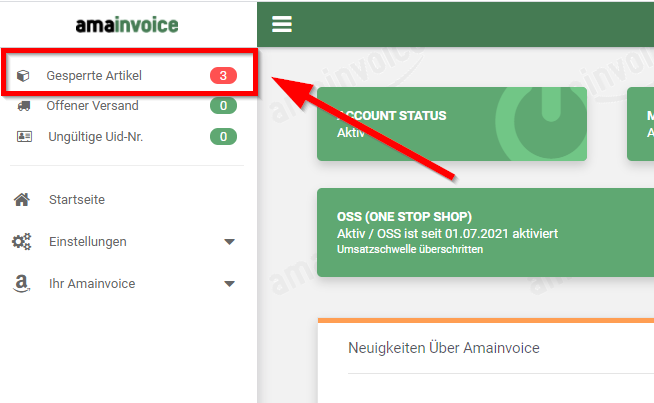
Task: Open the OSS (One Stop Shop) card
Action: tap(485, 232)
